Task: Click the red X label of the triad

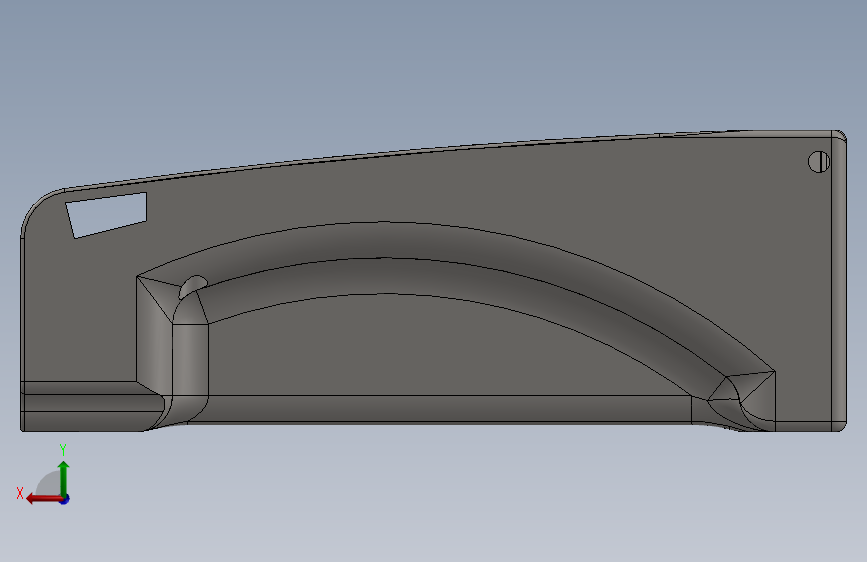Action: tap(20, 493)
